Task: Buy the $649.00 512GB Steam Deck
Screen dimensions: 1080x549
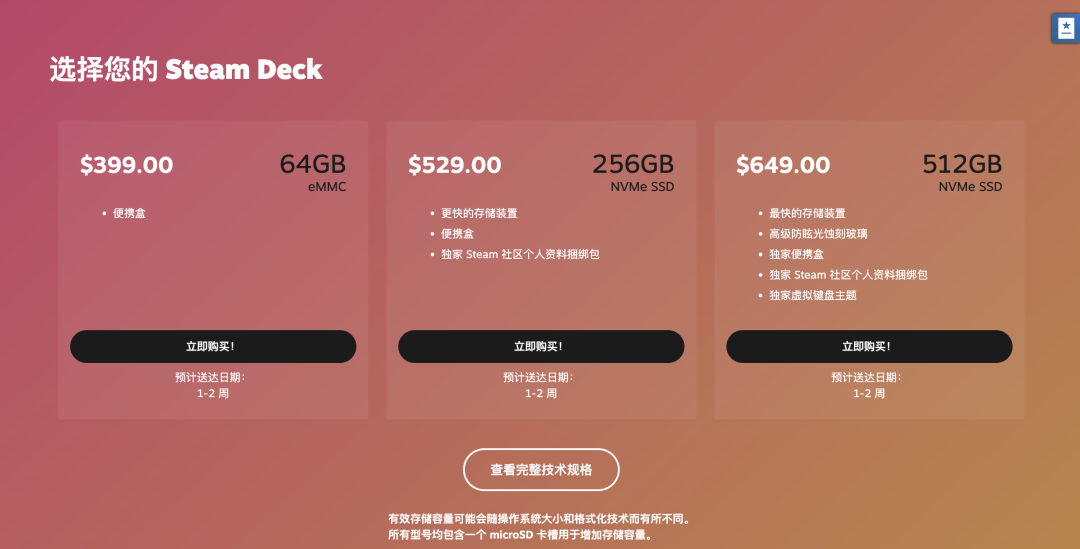Action: coord(869,346)
